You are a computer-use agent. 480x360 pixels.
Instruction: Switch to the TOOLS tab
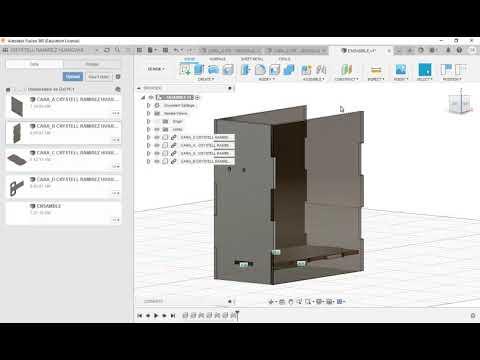point(284,59)
